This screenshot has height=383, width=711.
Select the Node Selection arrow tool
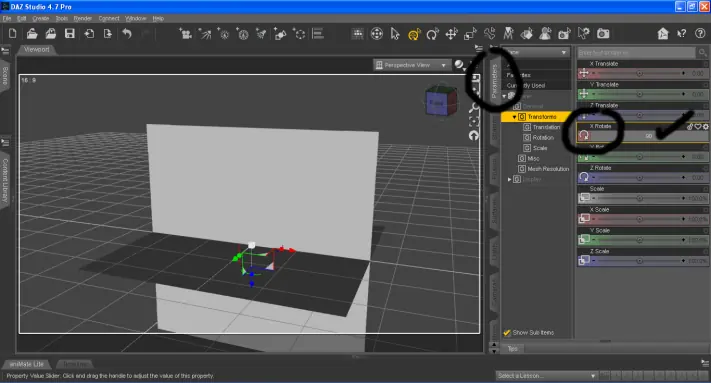tap(395, 34)
